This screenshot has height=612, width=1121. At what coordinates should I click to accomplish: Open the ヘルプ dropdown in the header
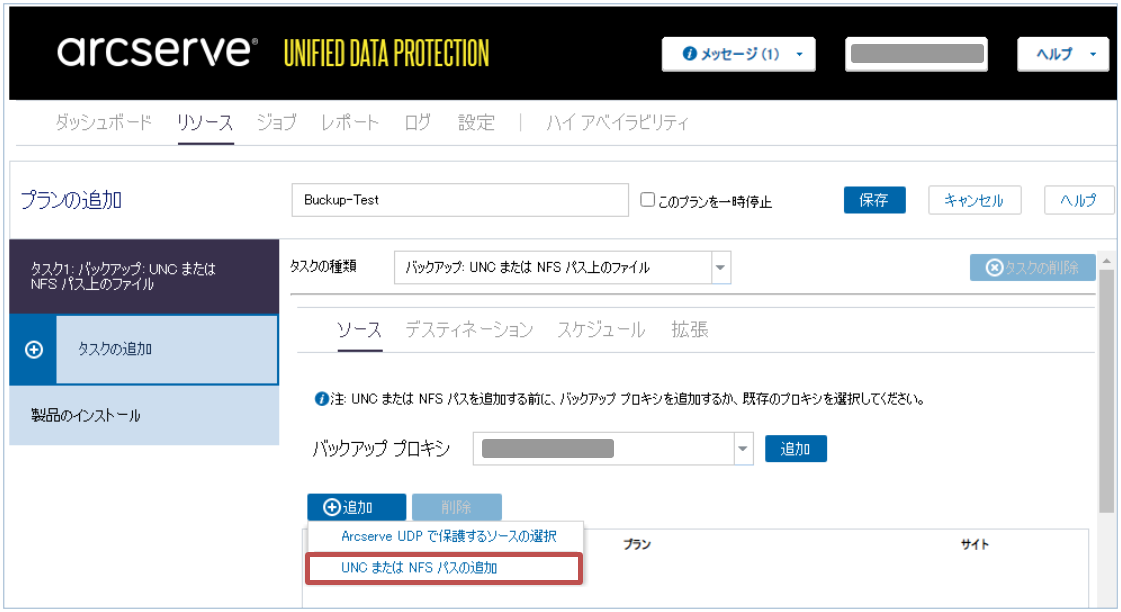pos(1065,54)
